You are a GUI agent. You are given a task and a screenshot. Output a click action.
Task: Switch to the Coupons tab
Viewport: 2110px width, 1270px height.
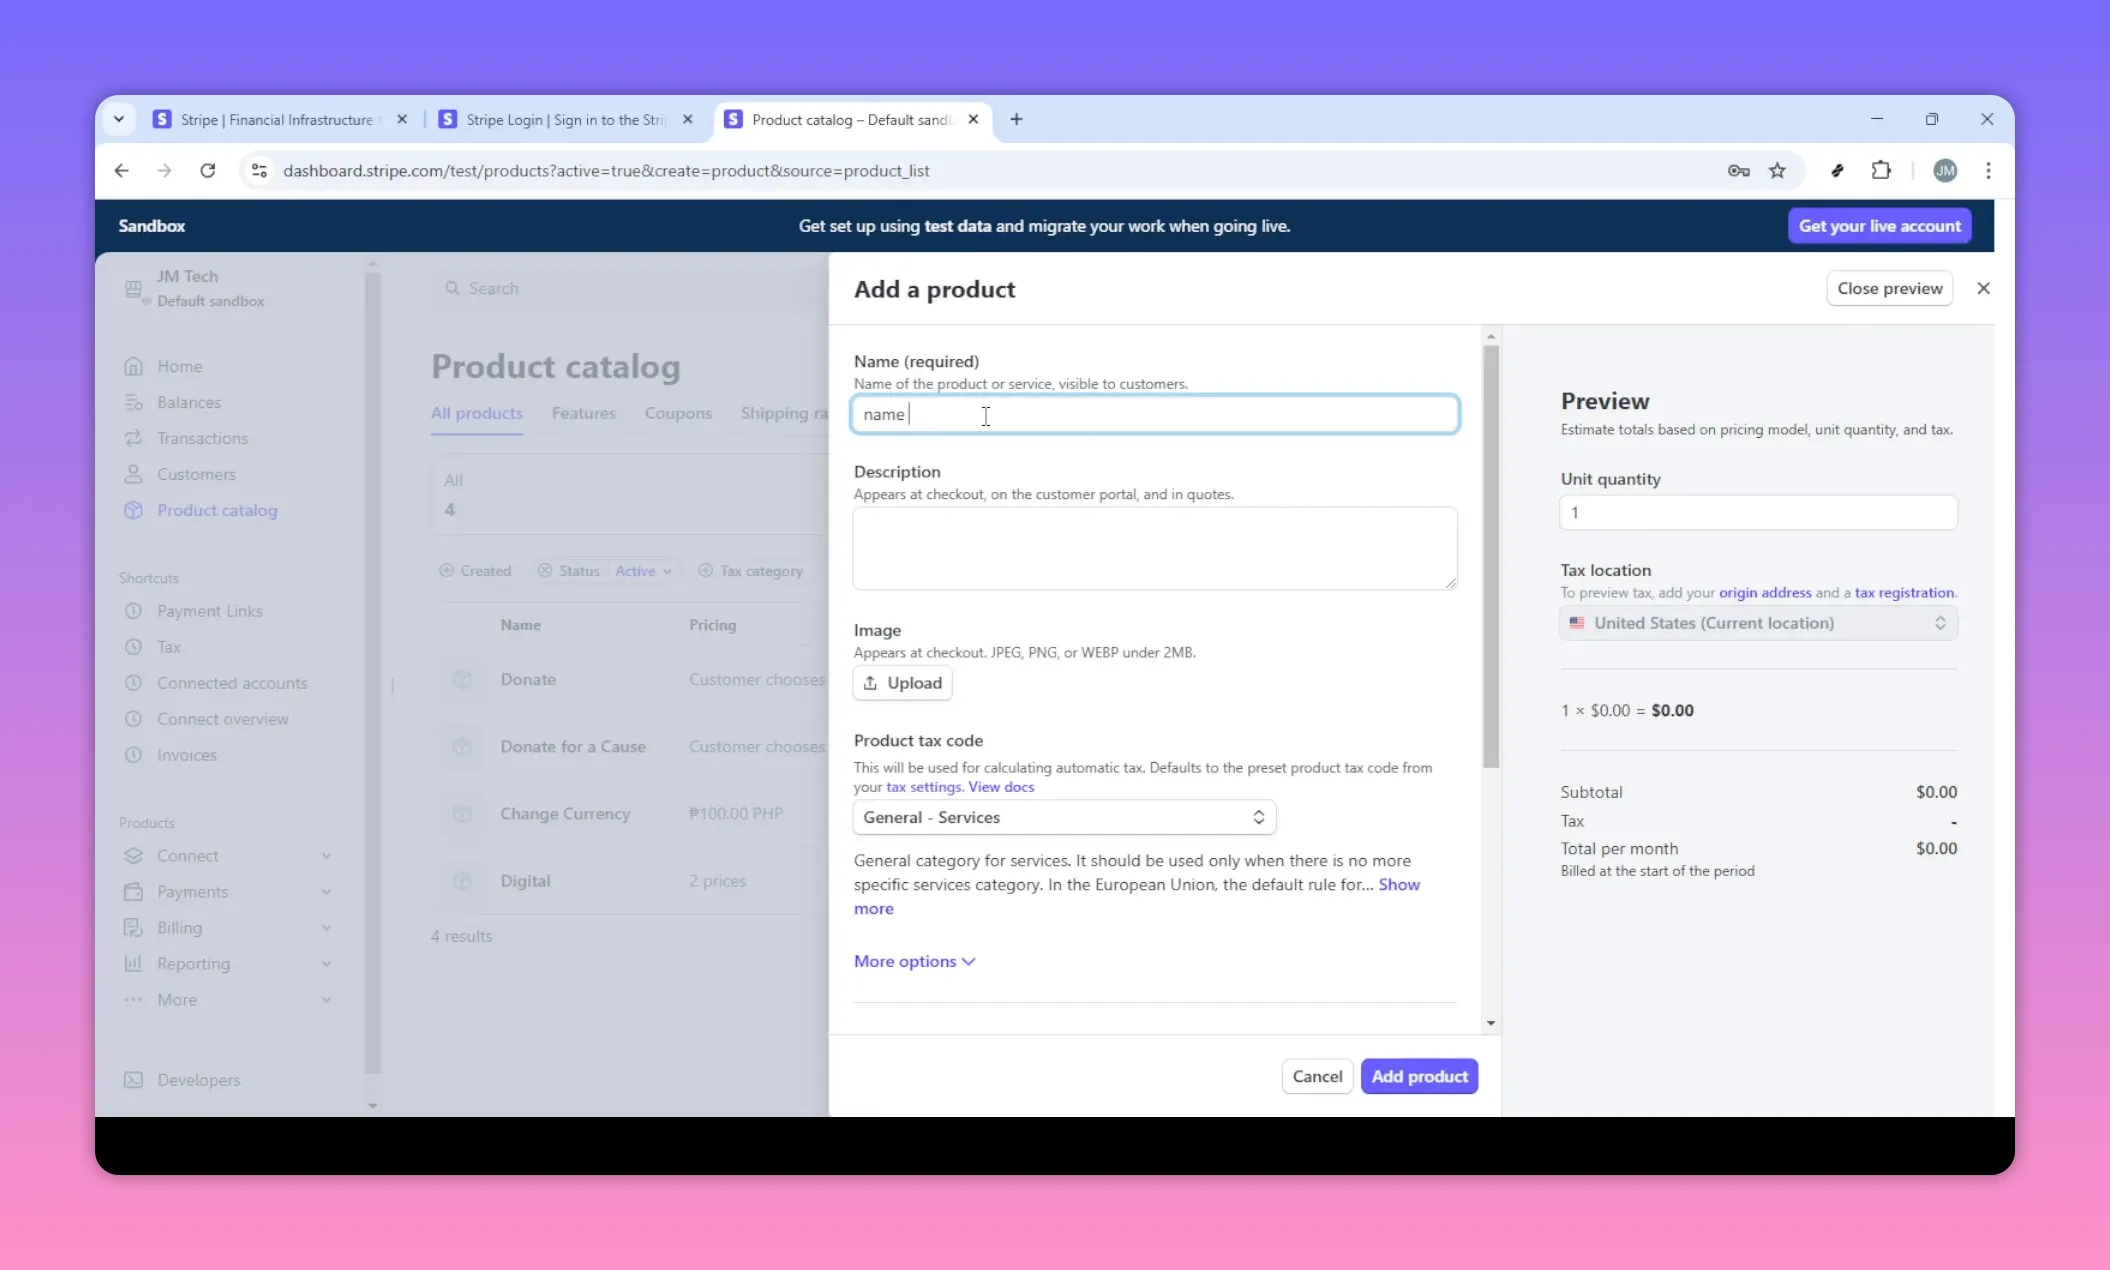click(x=678, y=413)
